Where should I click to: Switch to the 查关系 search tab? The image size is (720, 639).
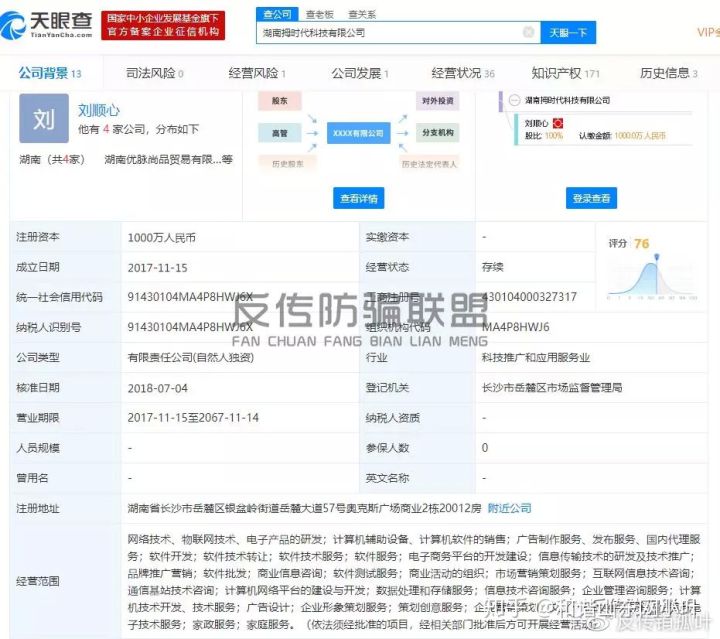(x=362, y=14)
